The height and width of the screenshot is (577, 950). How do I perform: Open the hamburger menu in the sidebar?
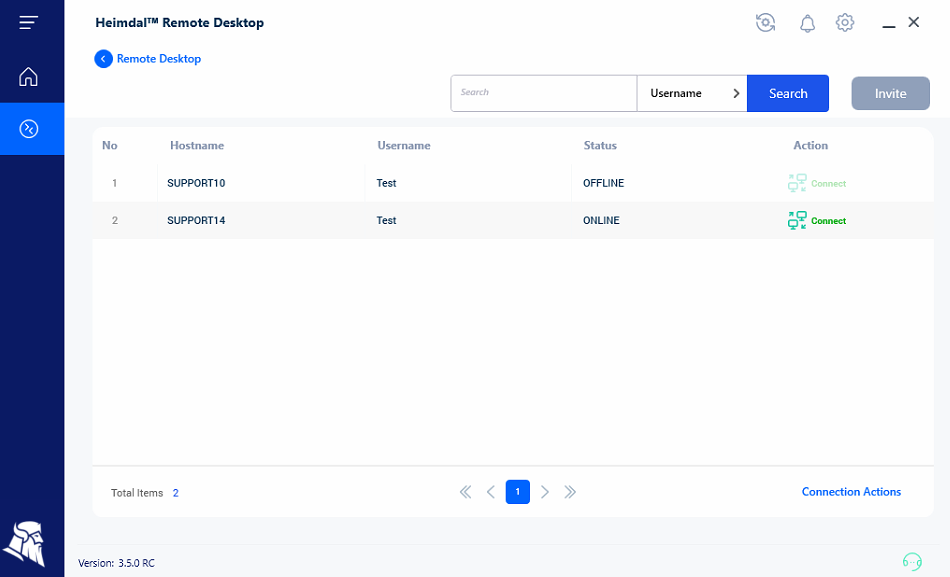[x=29, y=22]
